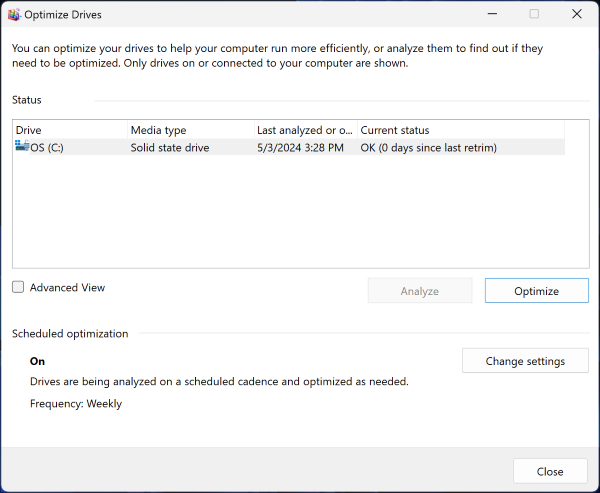The image size is (600, 493).
Task: Click the Optimize Drives app icon in title bar
Action: coord(14,15)
